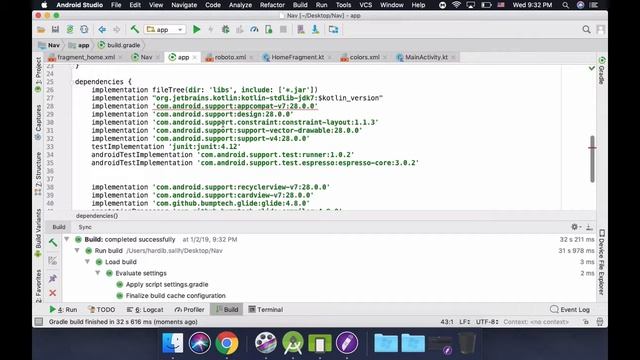Open the Gradle side panel
This screenshot has height=360, width=640.
[602, 71]
